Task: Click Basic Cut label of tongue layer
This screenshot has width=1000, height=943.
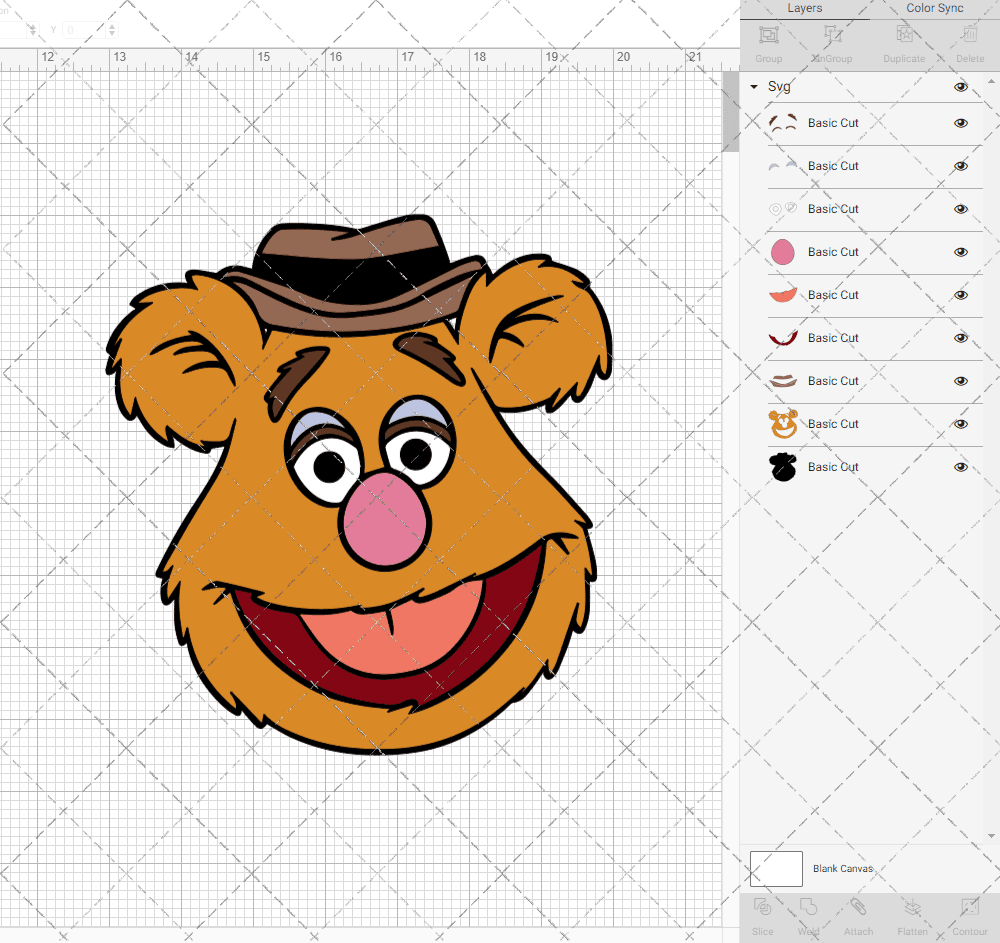Action: [x=833, y=295]
